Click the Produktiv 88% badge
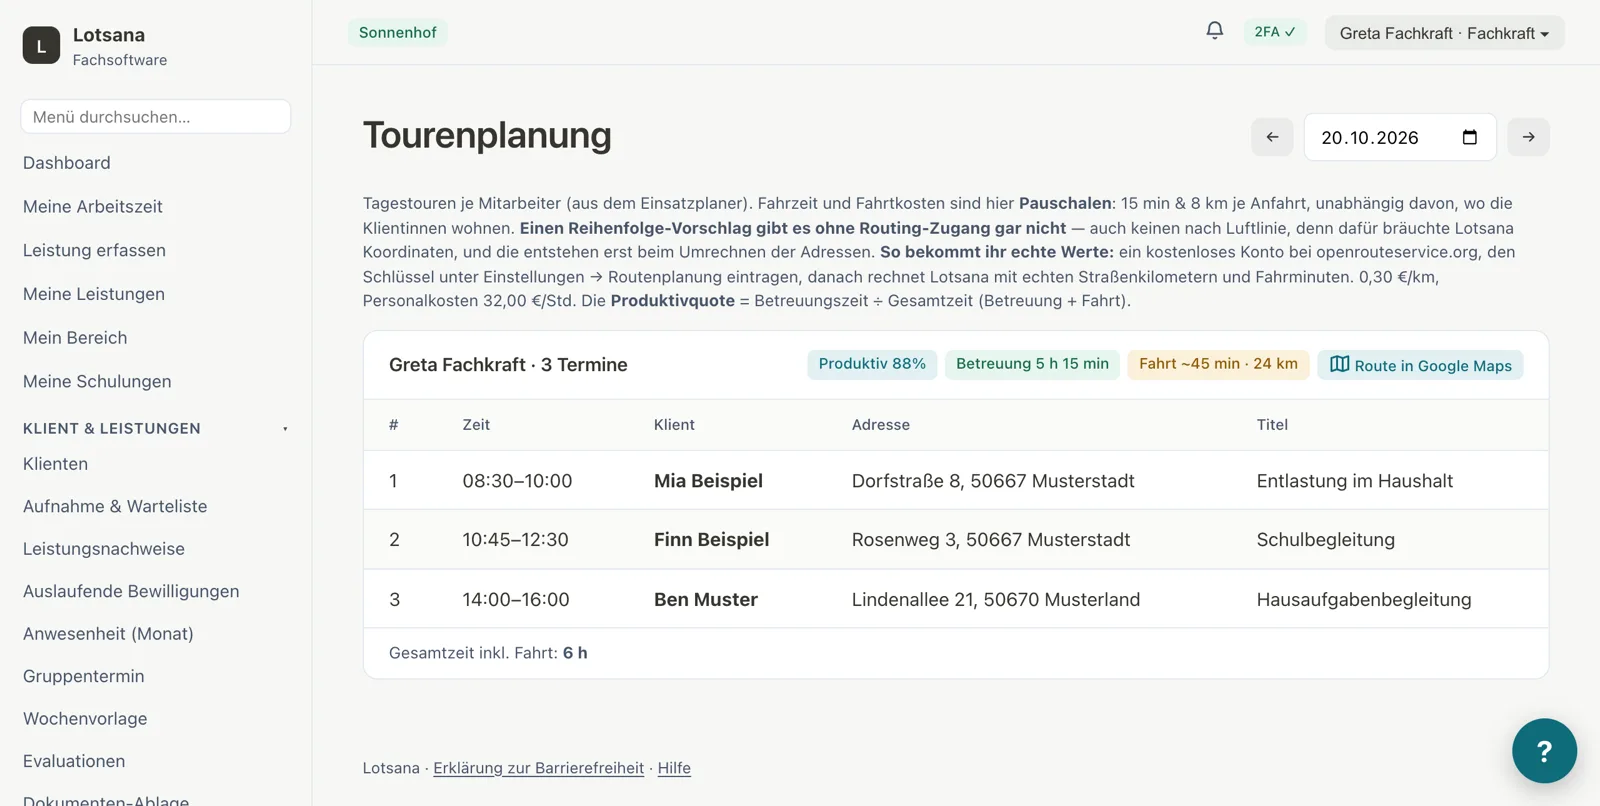Image resolution: width=1600 pixels, height=806 pixels. coord(872,364)
